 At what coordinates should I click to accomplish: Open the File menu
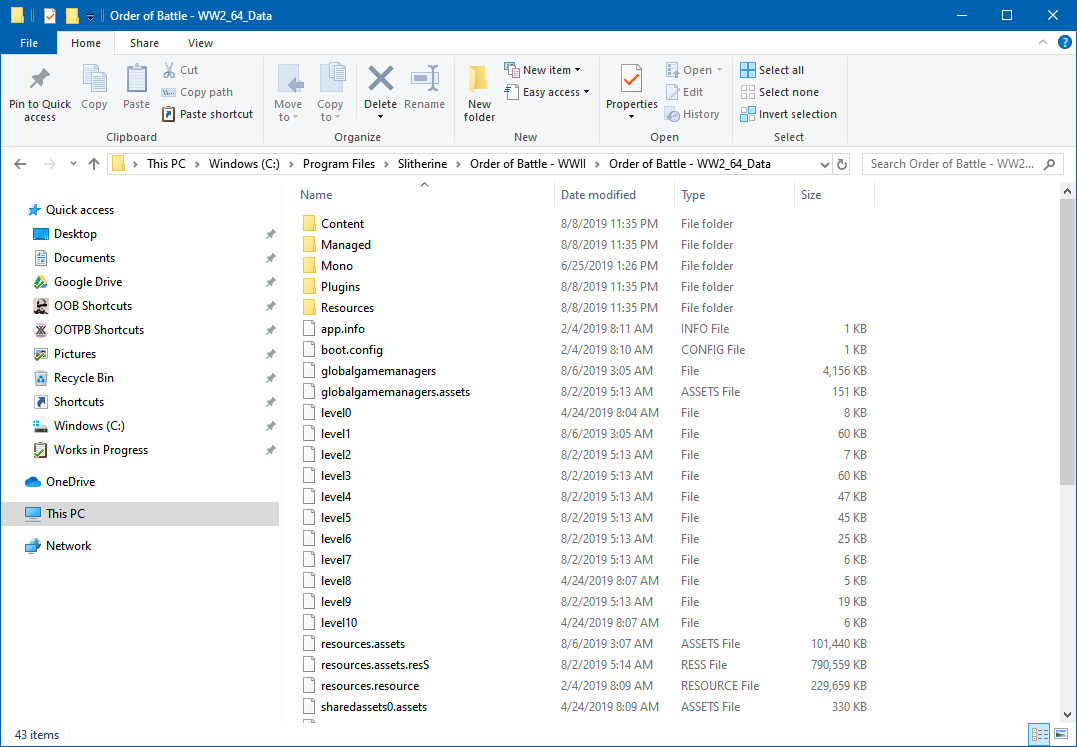point(29,43)
